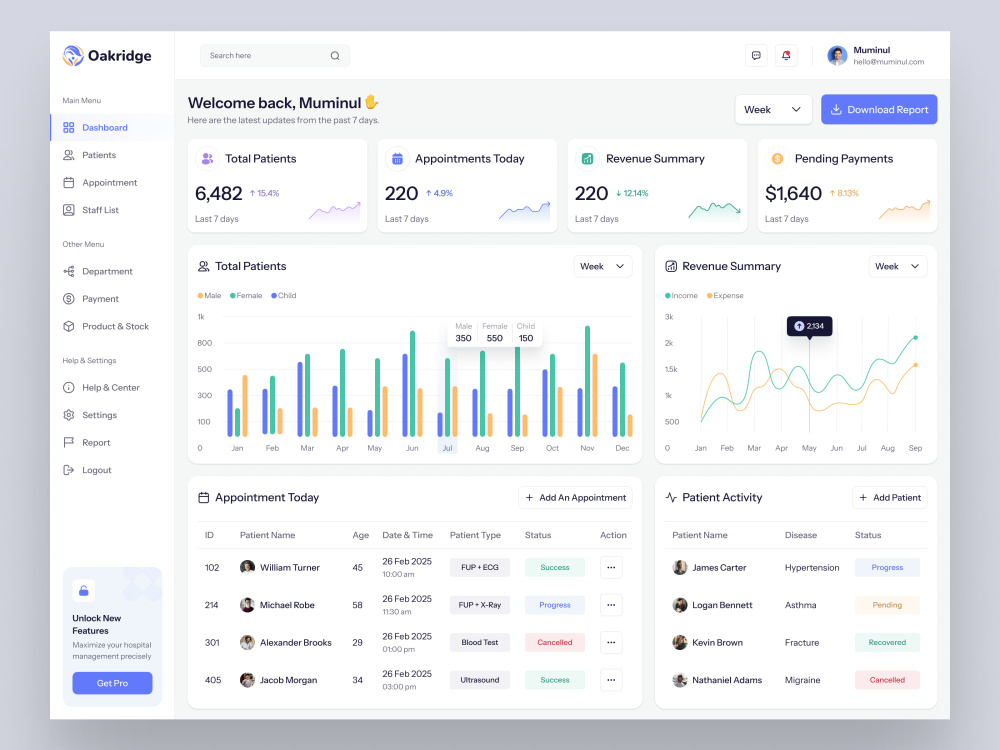Image resolution: width=1000 pixels, height=750 pixels.
Task: Click the Blood Test patient type tag
Action: tap(480, 642)
